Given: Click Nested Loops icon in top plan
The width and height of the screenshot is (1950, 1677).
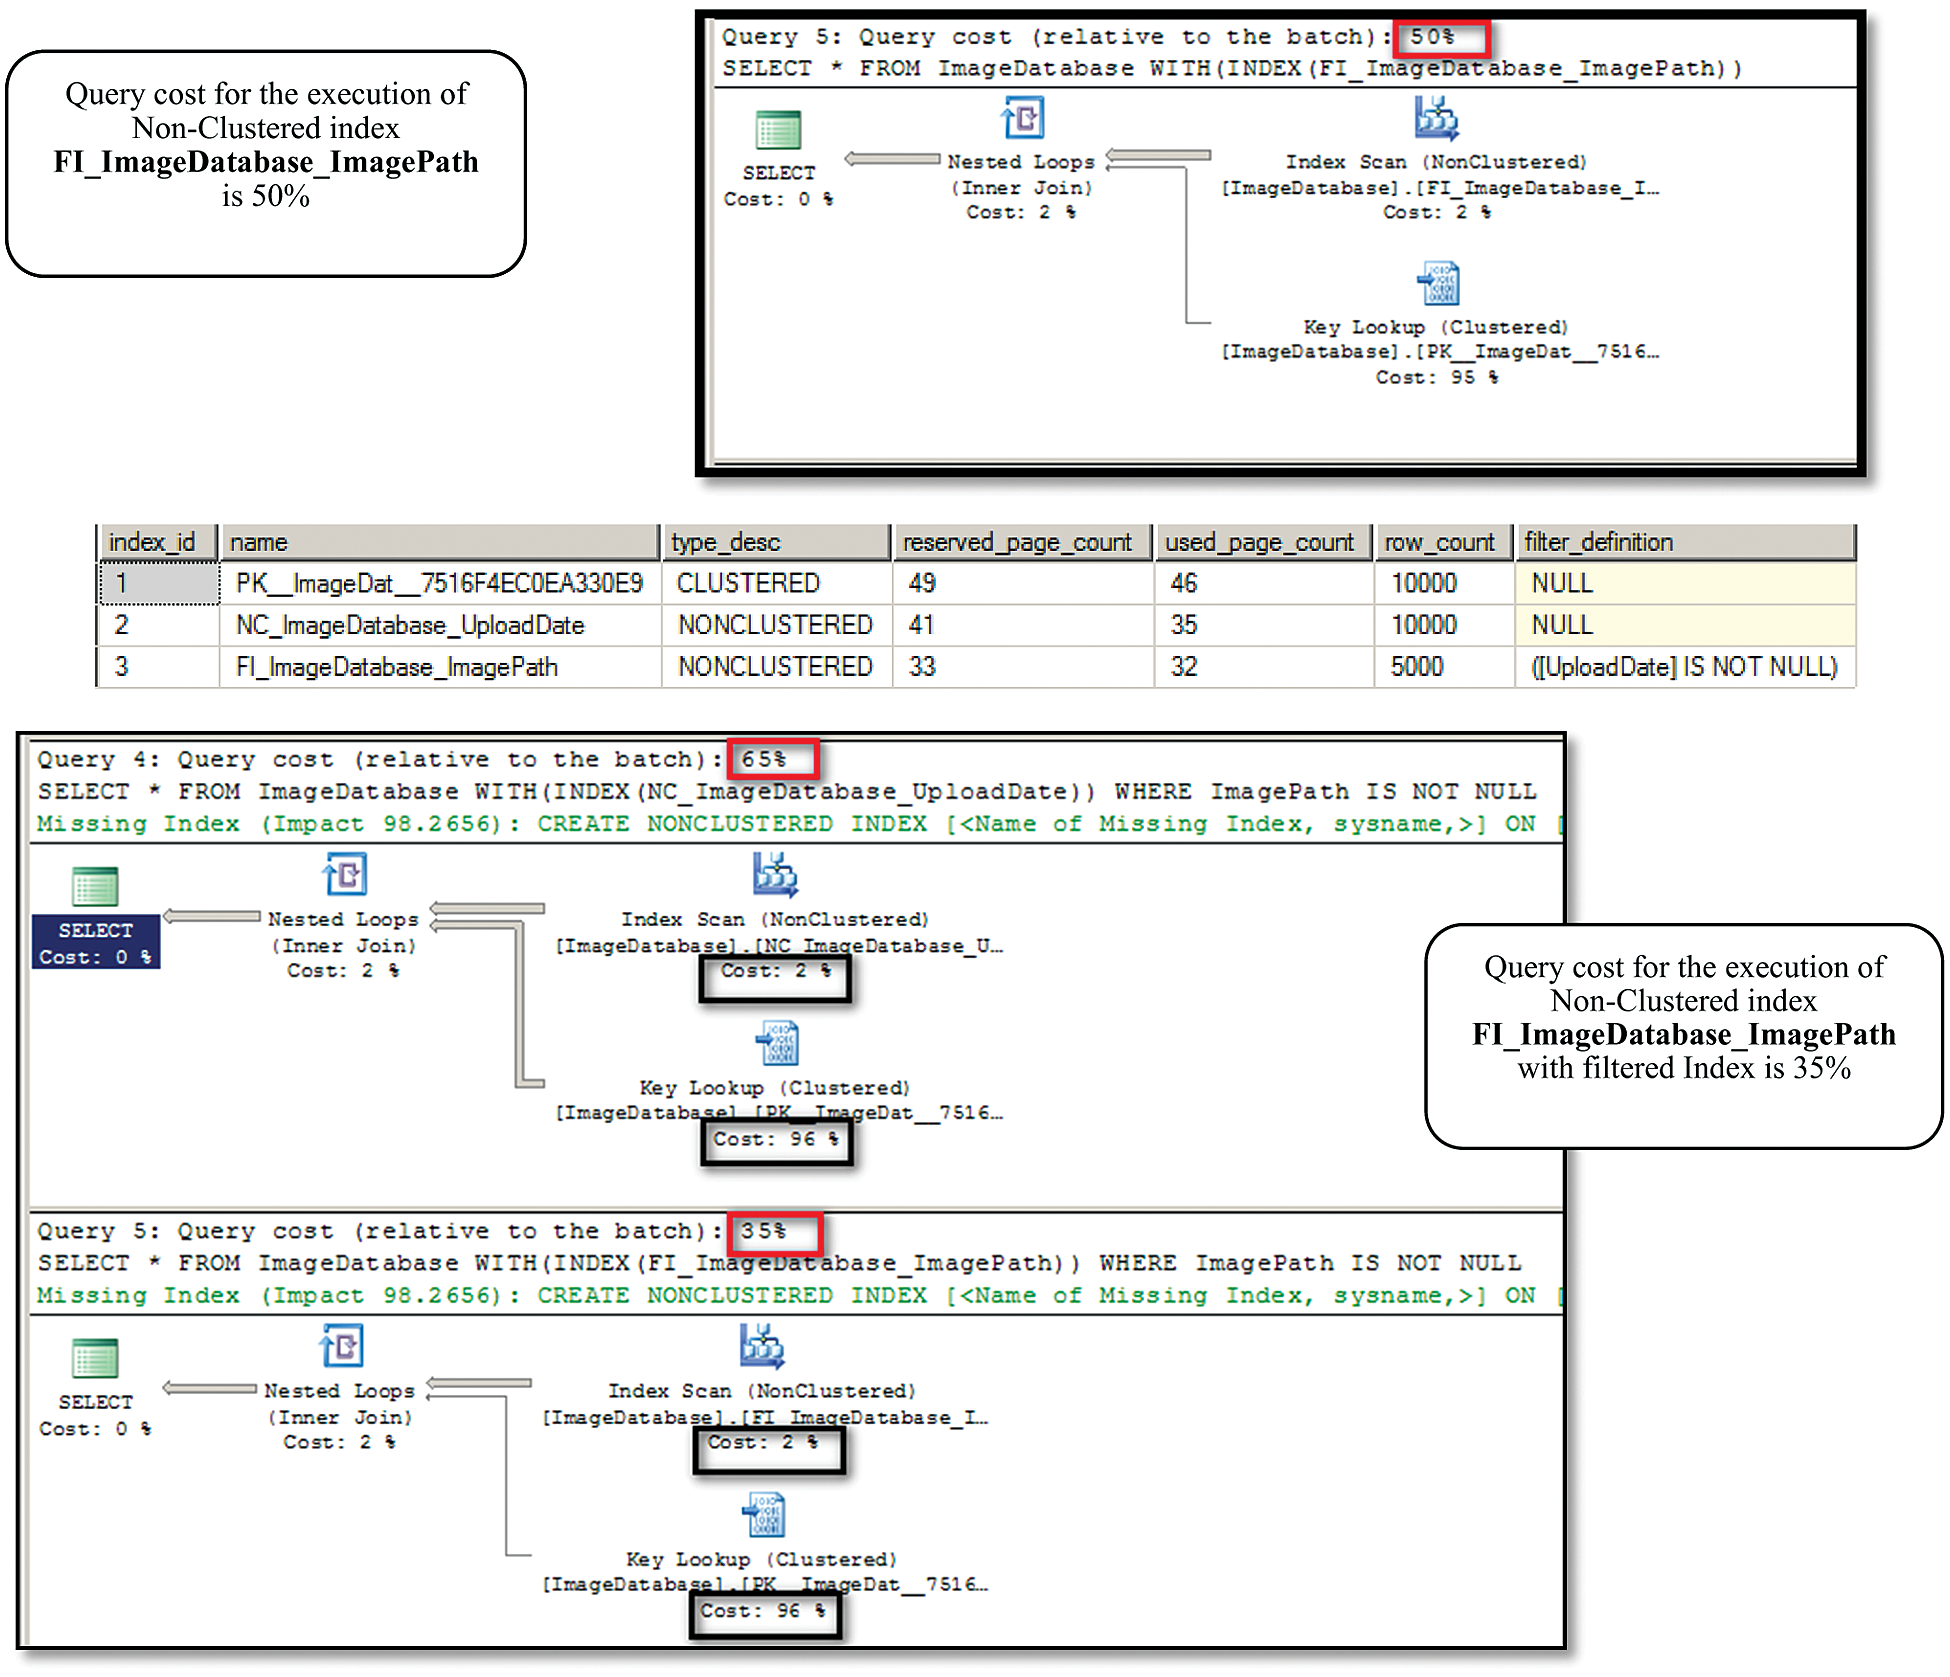Looking at the screenshot, I should [1023, 118].
